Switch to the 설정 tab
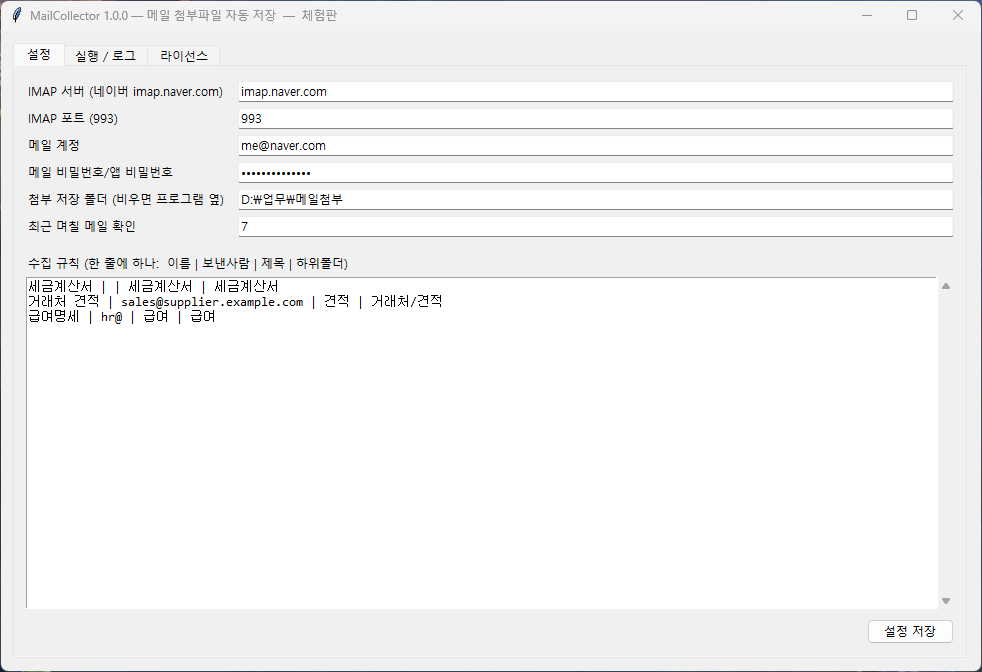The image size is (982, 672). [x=39, y=54]
